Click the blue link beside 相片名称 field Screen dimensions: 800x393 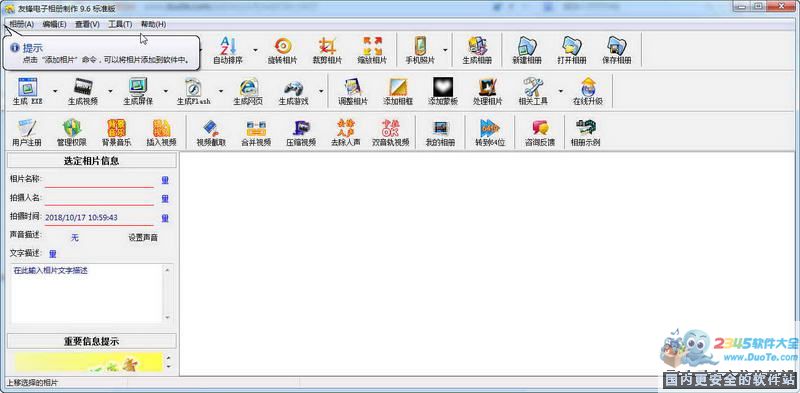(165, 180)
